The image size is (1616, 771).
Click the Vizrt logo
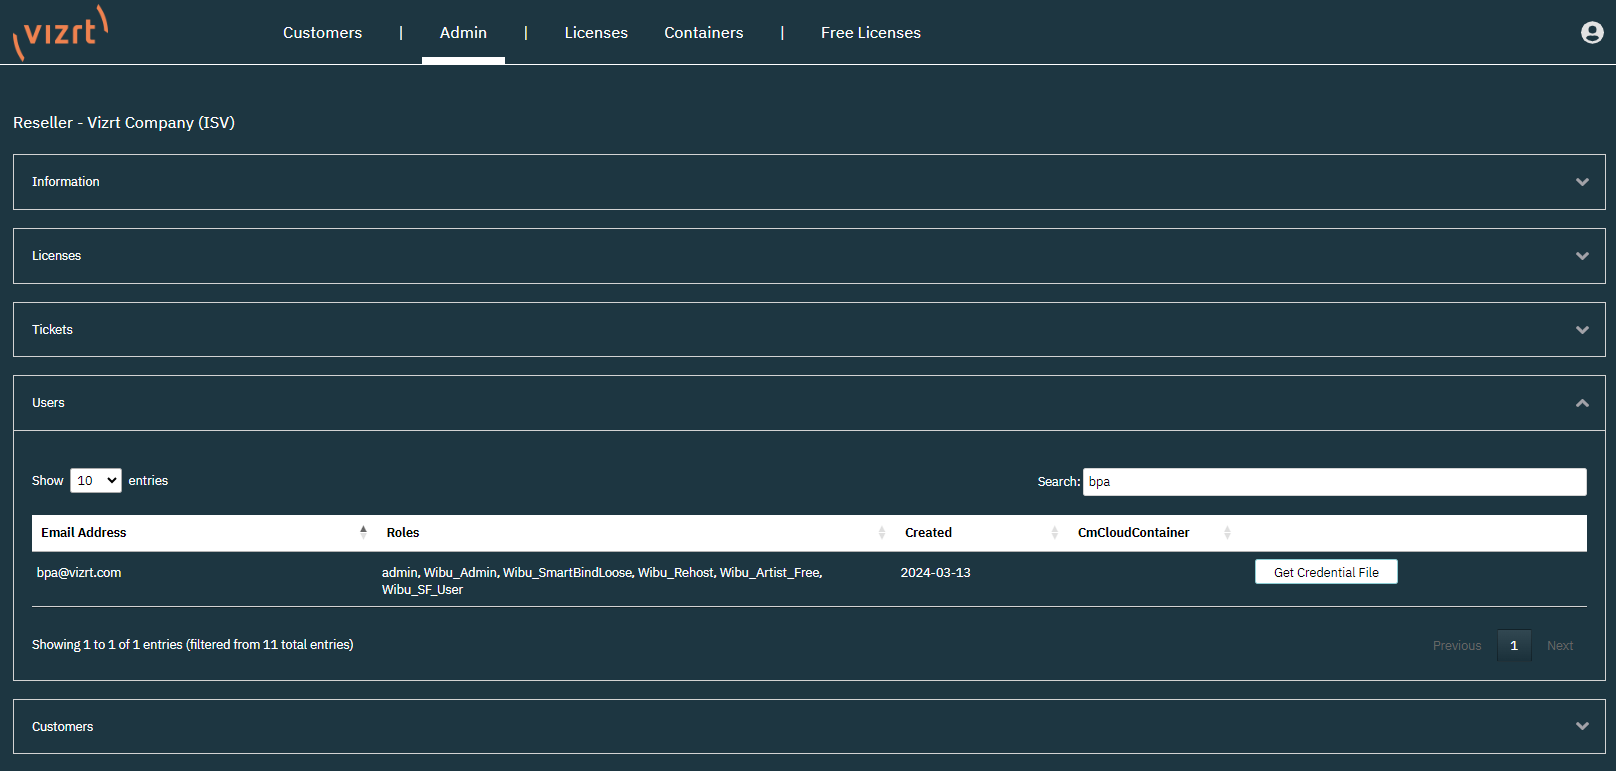pos(60,33)
